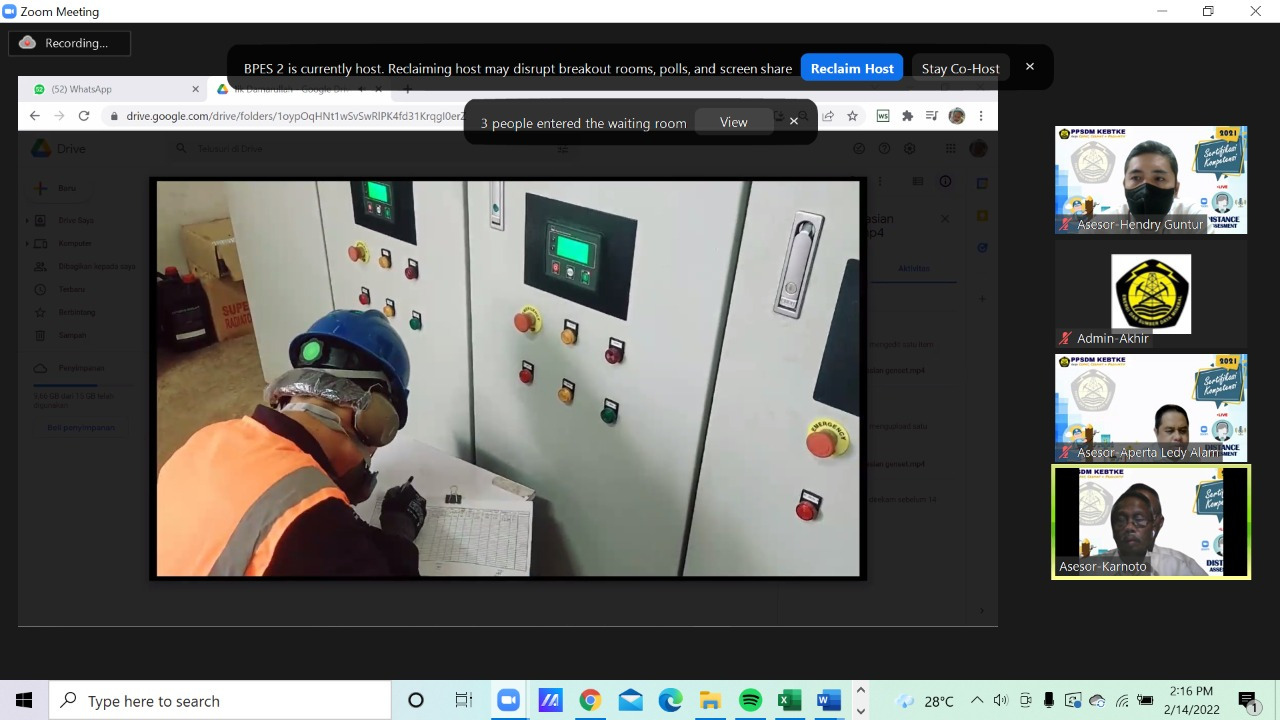This screenshot has width=1280, height=720.
Task: Open Chrome three-dot menu
Action: pos(982,116)
